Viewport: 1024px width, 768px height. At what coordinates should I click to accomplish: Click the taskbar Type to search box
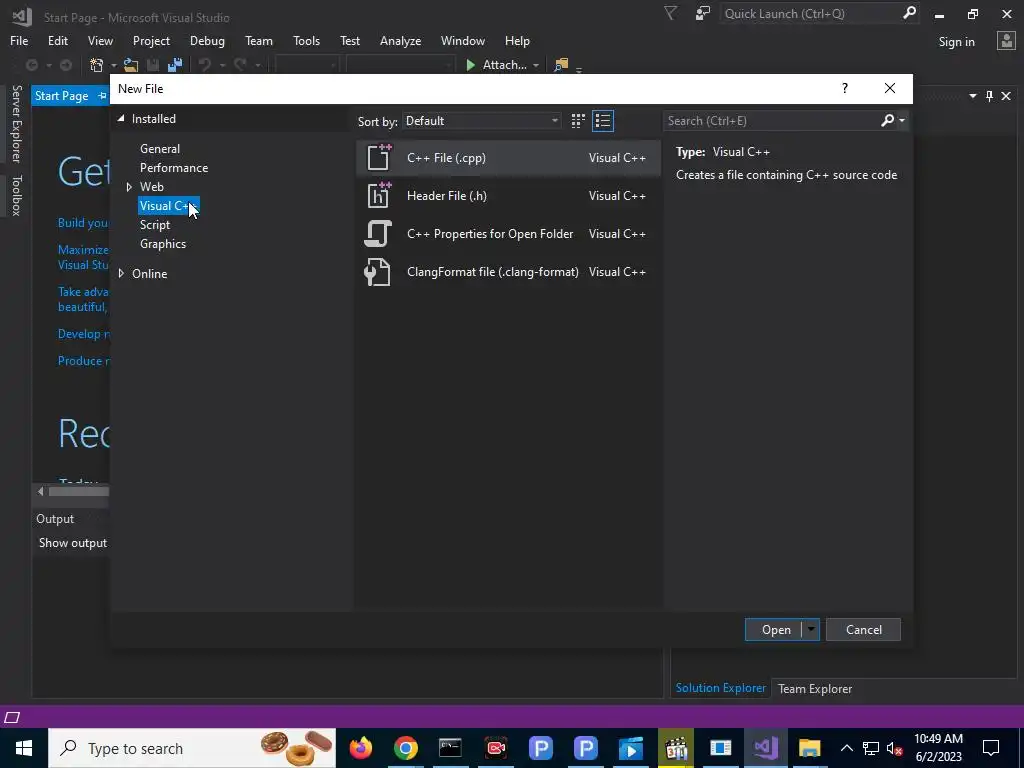(x=192, y=748)
